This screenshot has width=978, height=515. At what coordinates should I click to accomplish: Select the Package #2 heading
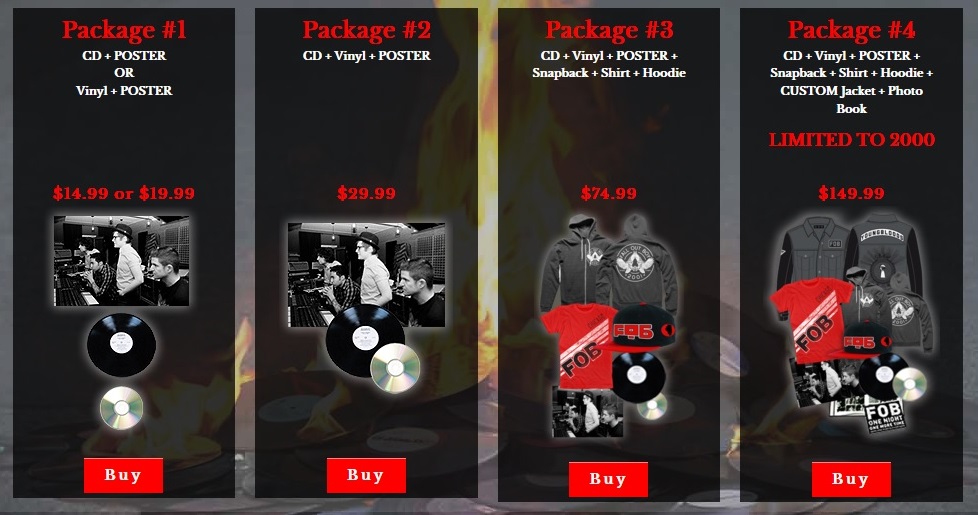367,30
